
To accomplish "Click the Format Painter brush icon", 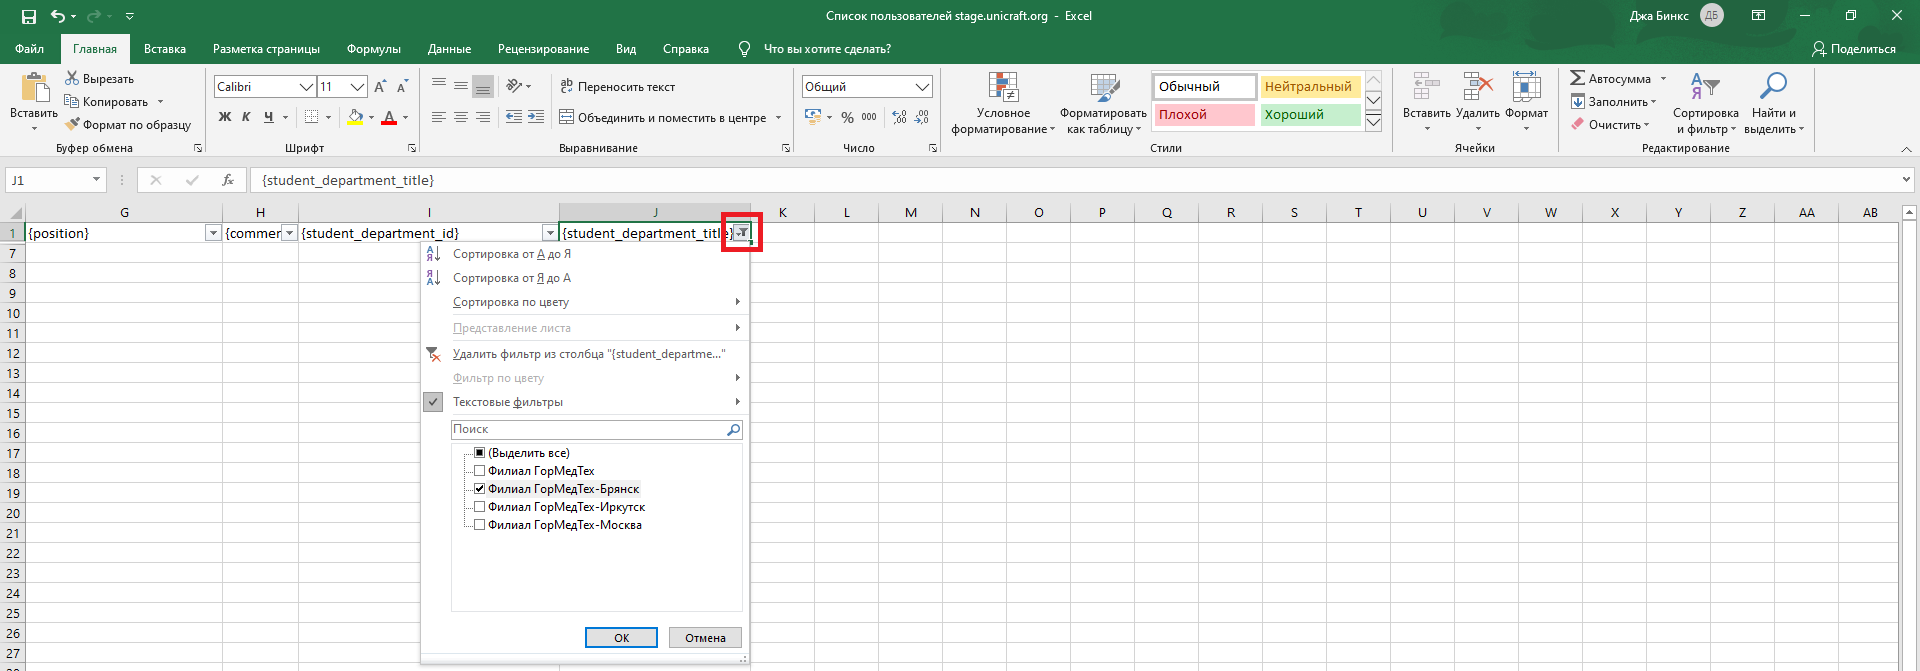I will [x=72, y=125].
